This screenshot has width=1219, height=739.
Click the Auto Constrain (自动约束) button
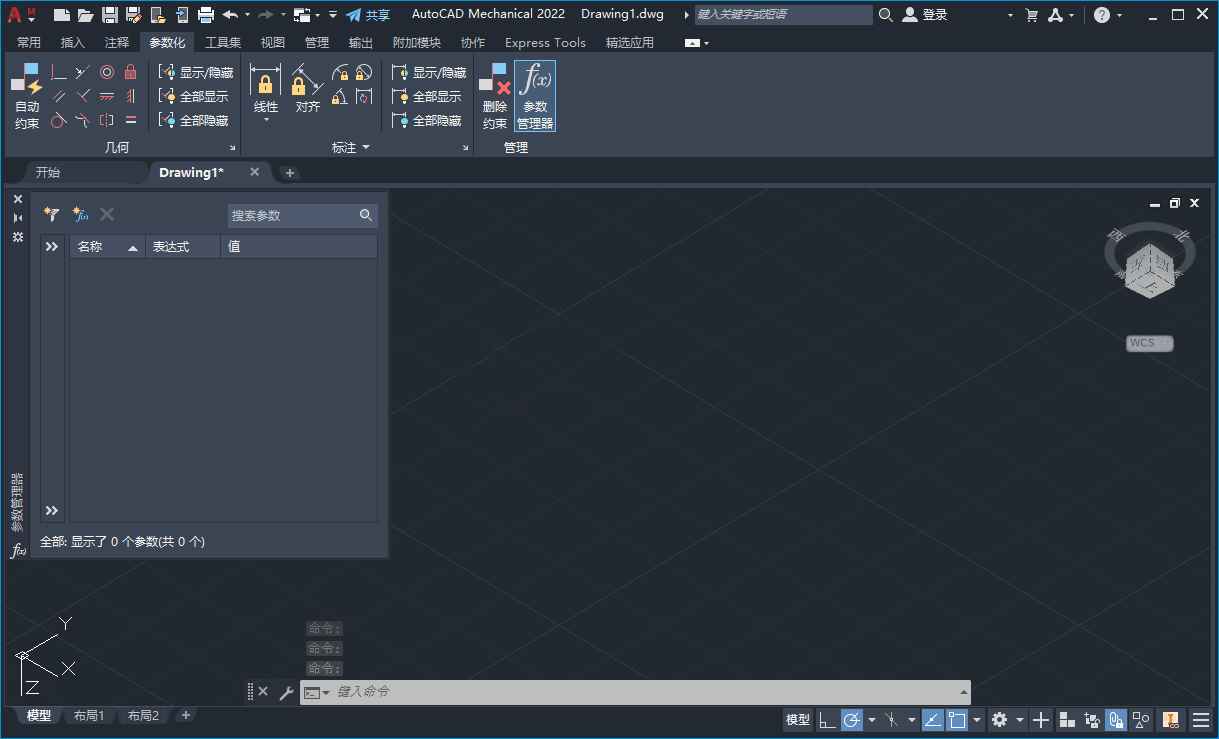coord(27,96)
